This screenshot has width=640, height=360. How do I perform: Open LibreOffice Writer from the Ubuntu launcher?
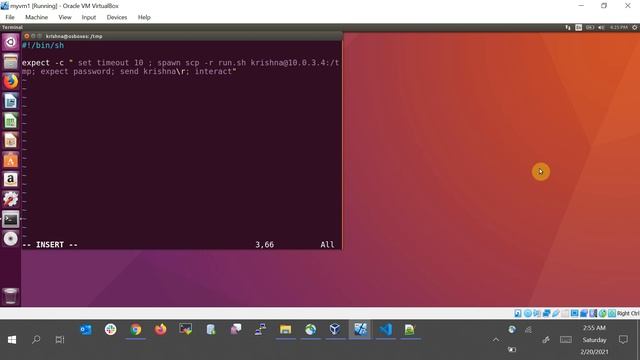point(11,101)
